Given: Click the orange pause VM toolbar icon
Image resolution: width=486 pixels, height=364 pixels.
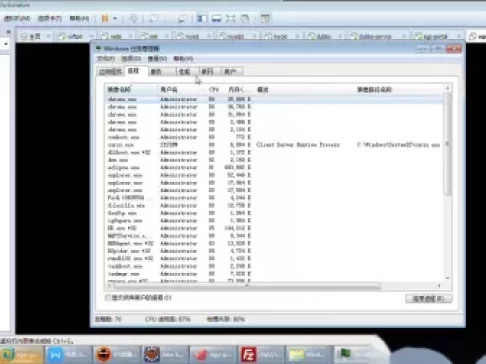Looking at the screenshot, I should point(105,18).
